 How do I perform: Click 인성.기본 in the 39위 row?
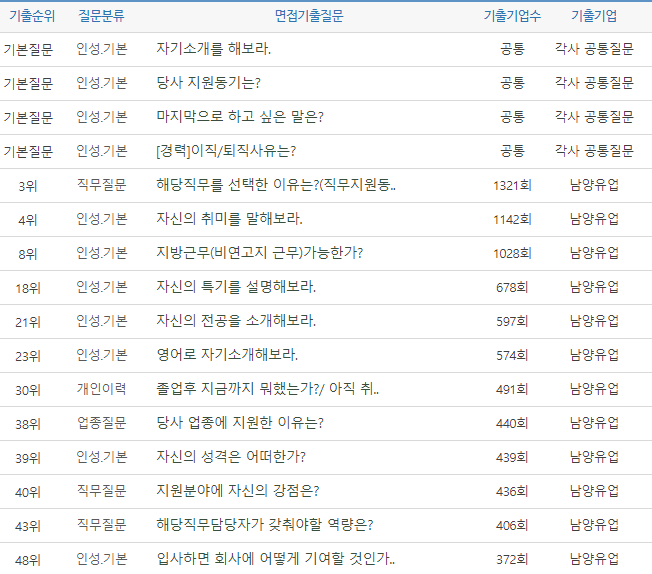(x=101, y=458)
